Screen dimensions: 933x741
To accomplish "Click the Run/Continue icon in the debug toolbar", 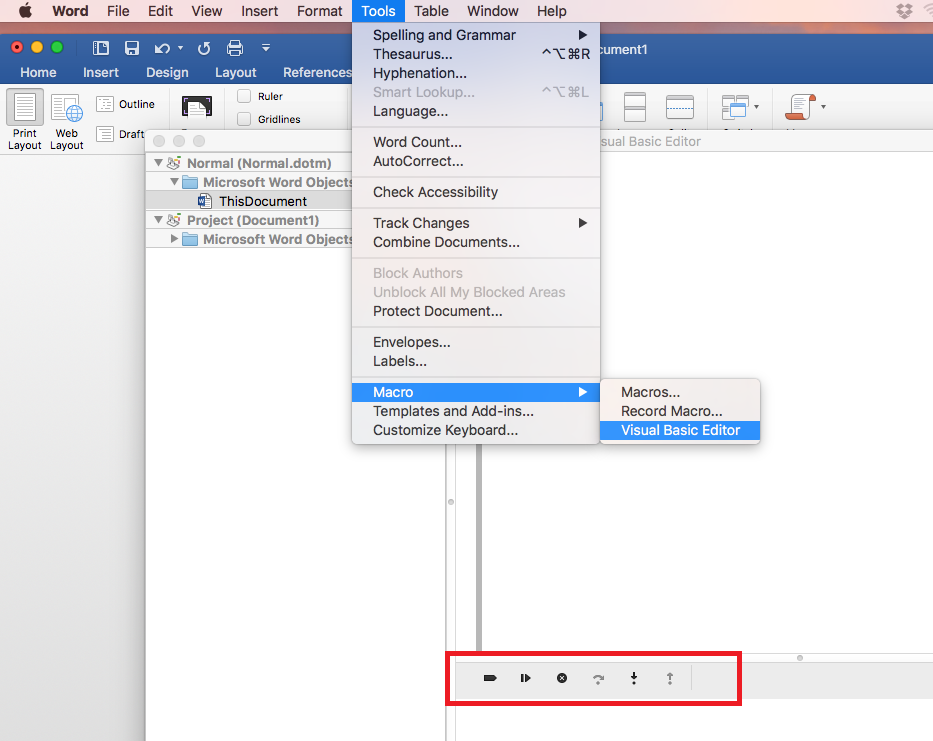I will point(525,678).
